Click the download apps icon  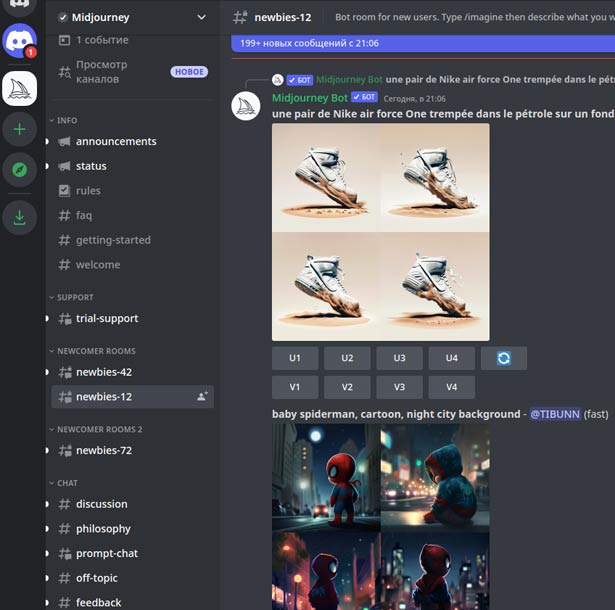tap(19, 218)
